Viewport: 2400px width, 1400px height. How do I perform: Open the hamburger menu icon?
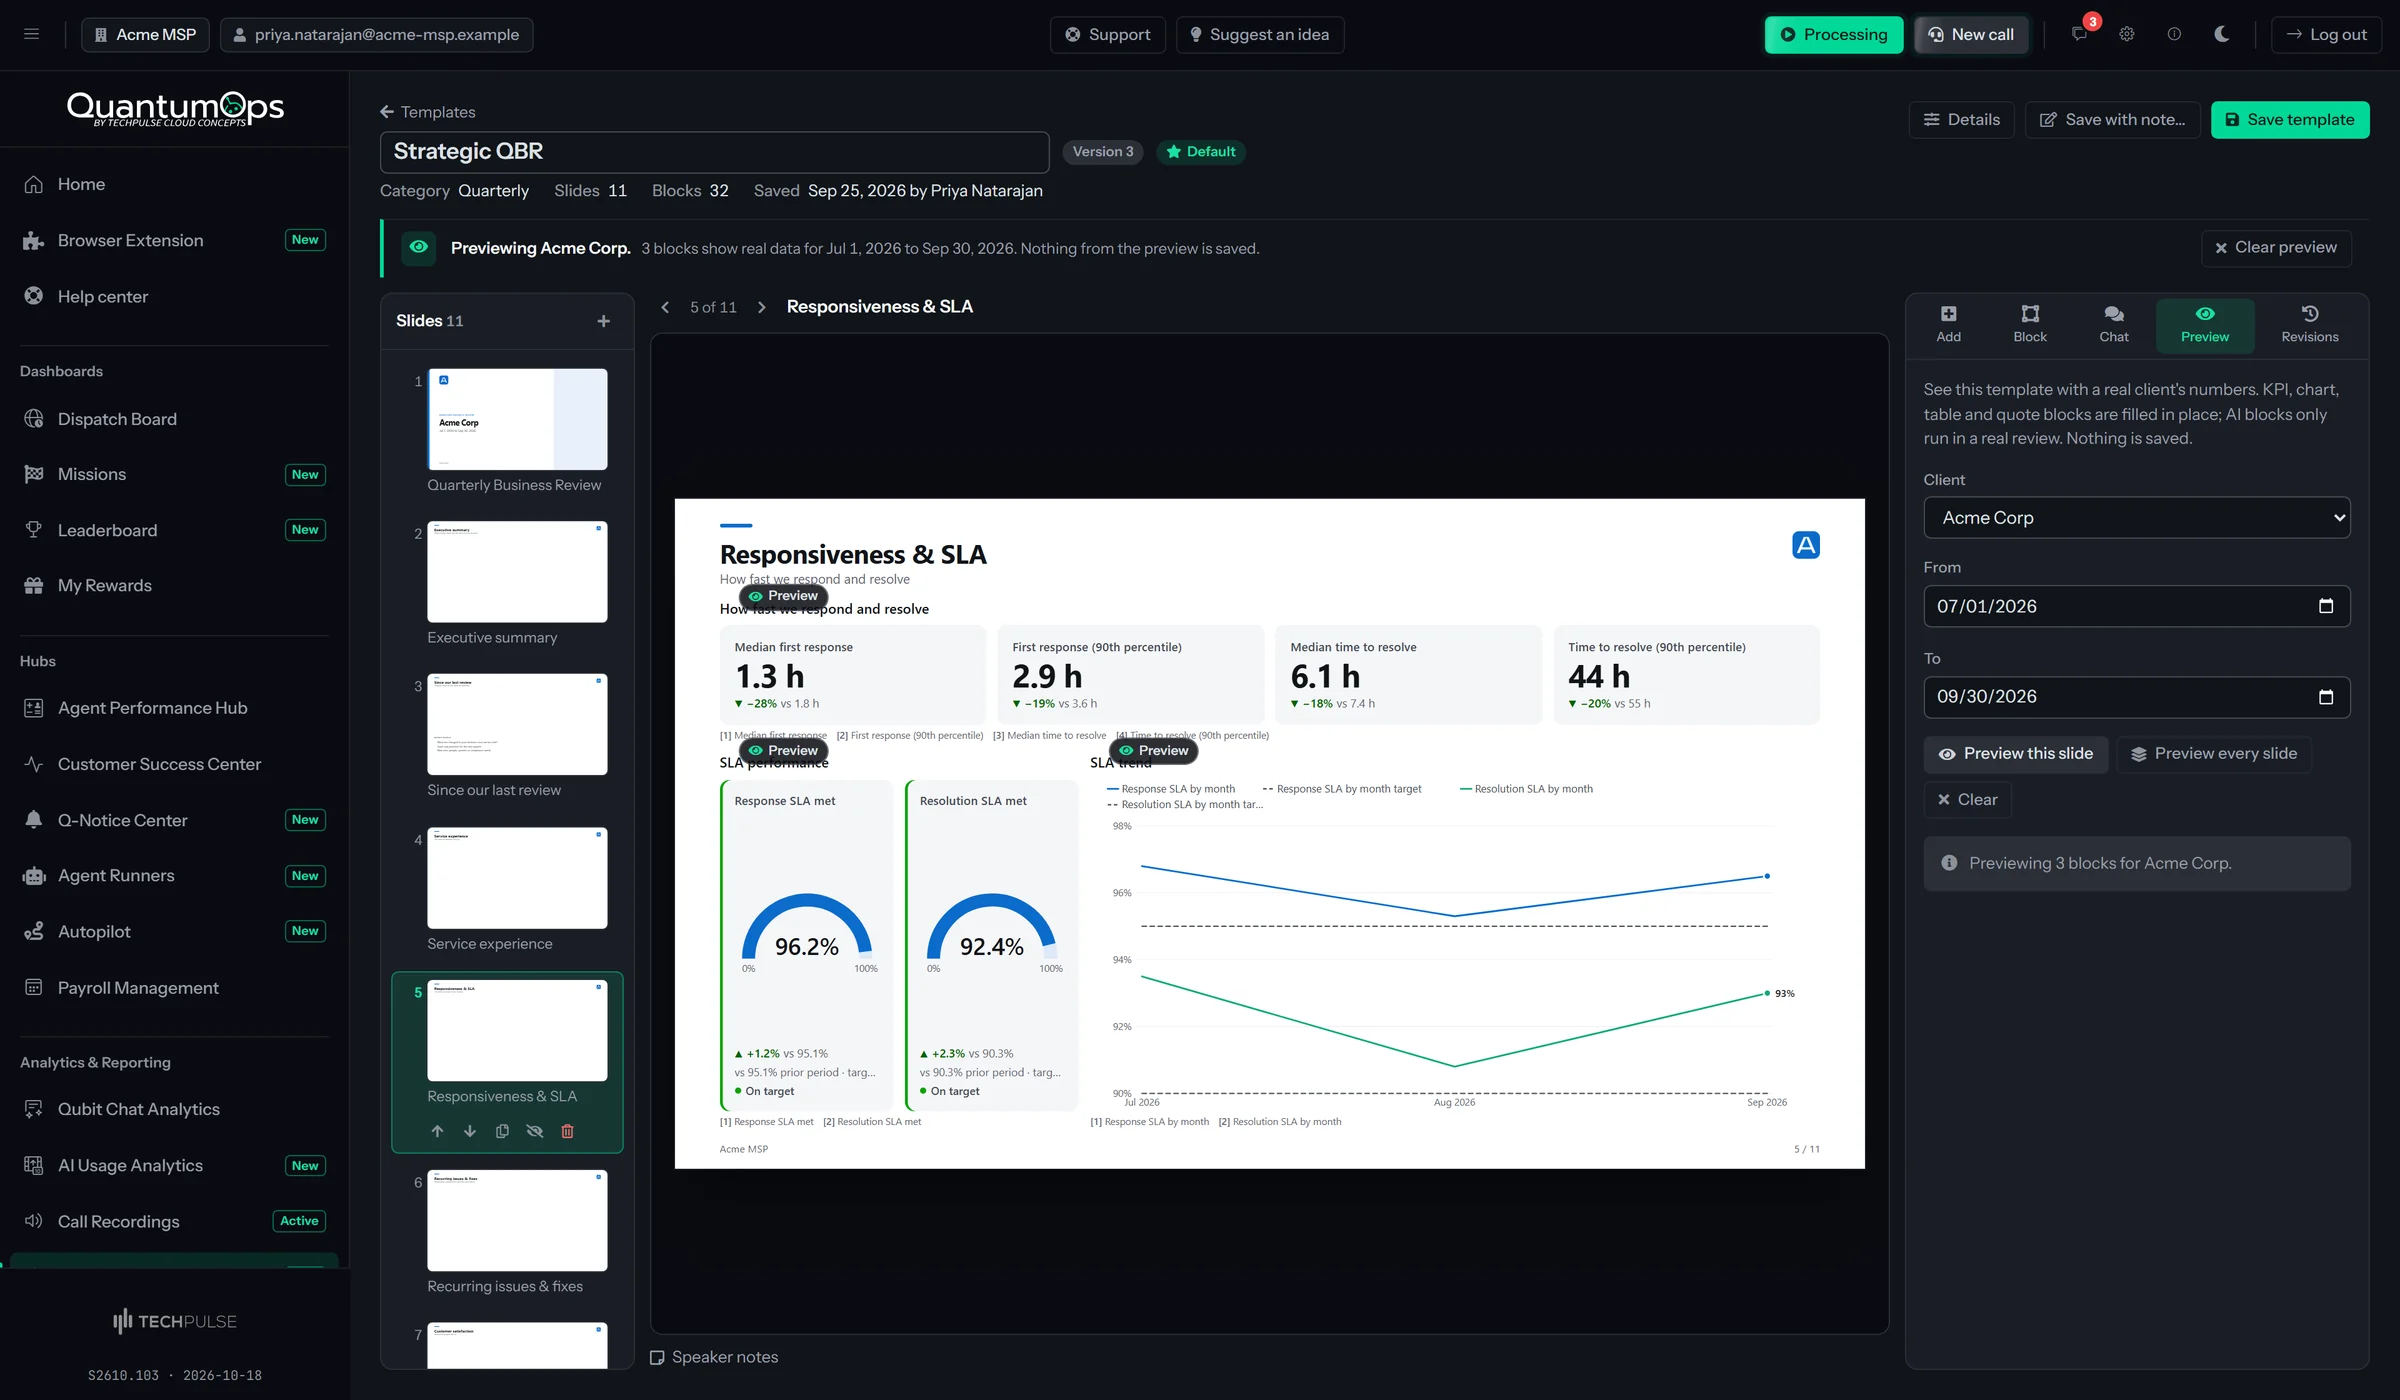point(31,34)
